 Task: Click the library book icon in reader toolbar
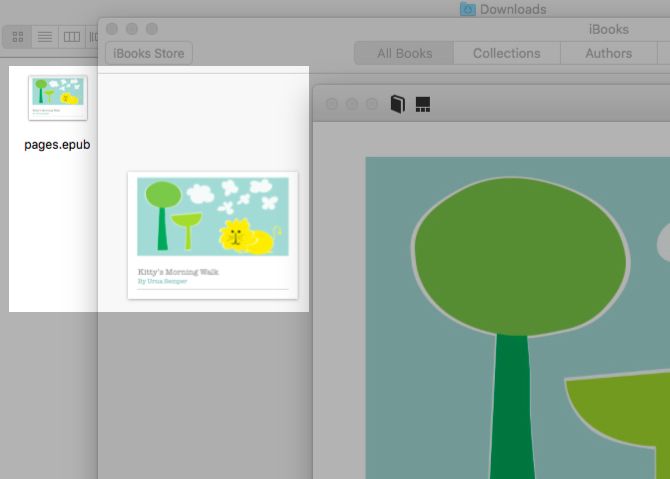pos(398,104)
